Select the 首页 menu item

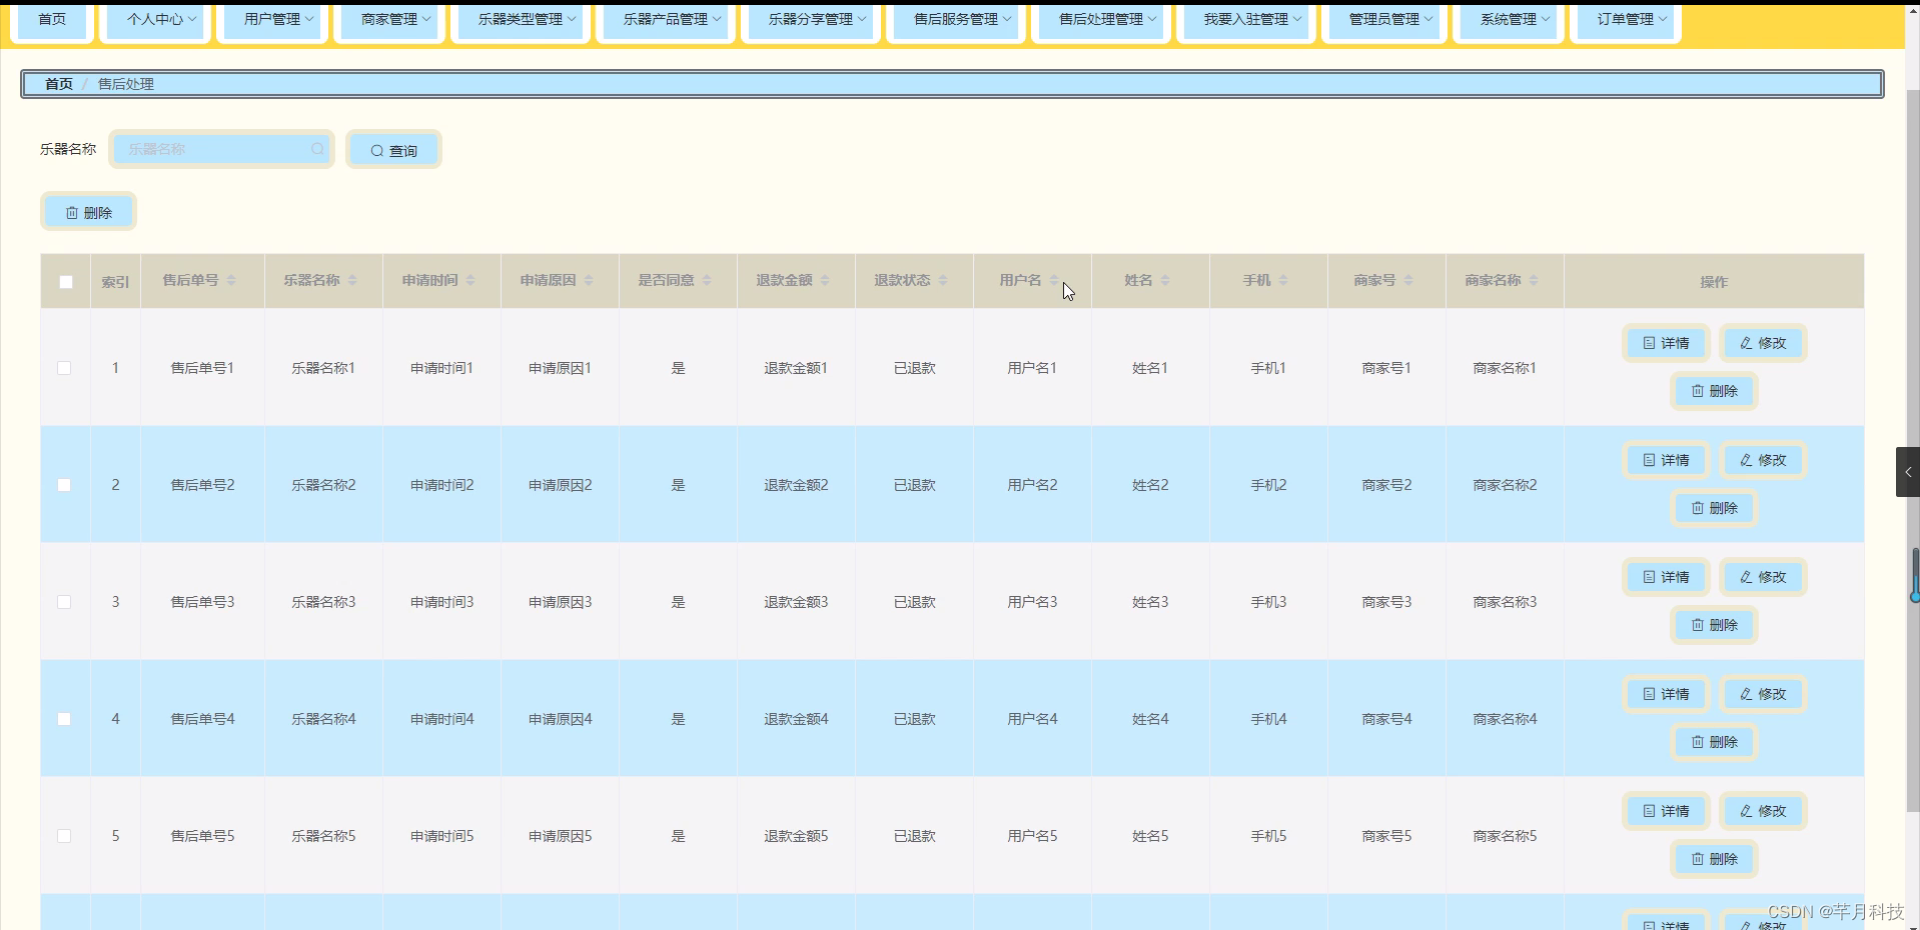click(51, 18)
